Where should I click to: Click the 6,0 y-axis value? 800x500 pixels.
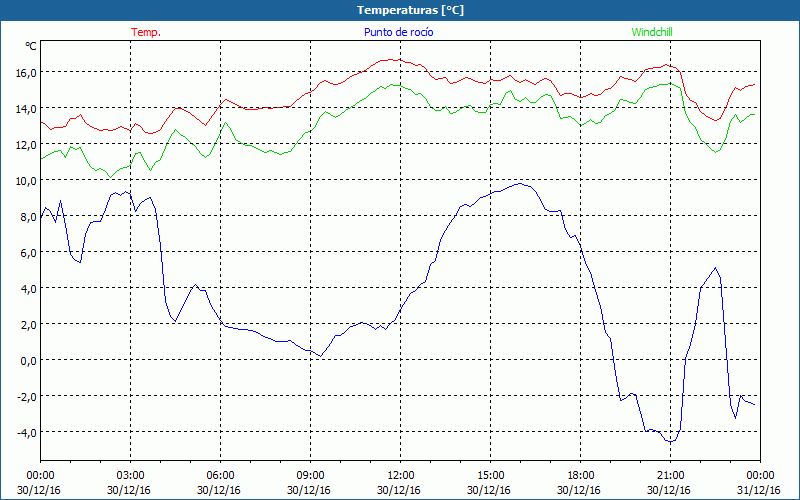coord(29,253)
